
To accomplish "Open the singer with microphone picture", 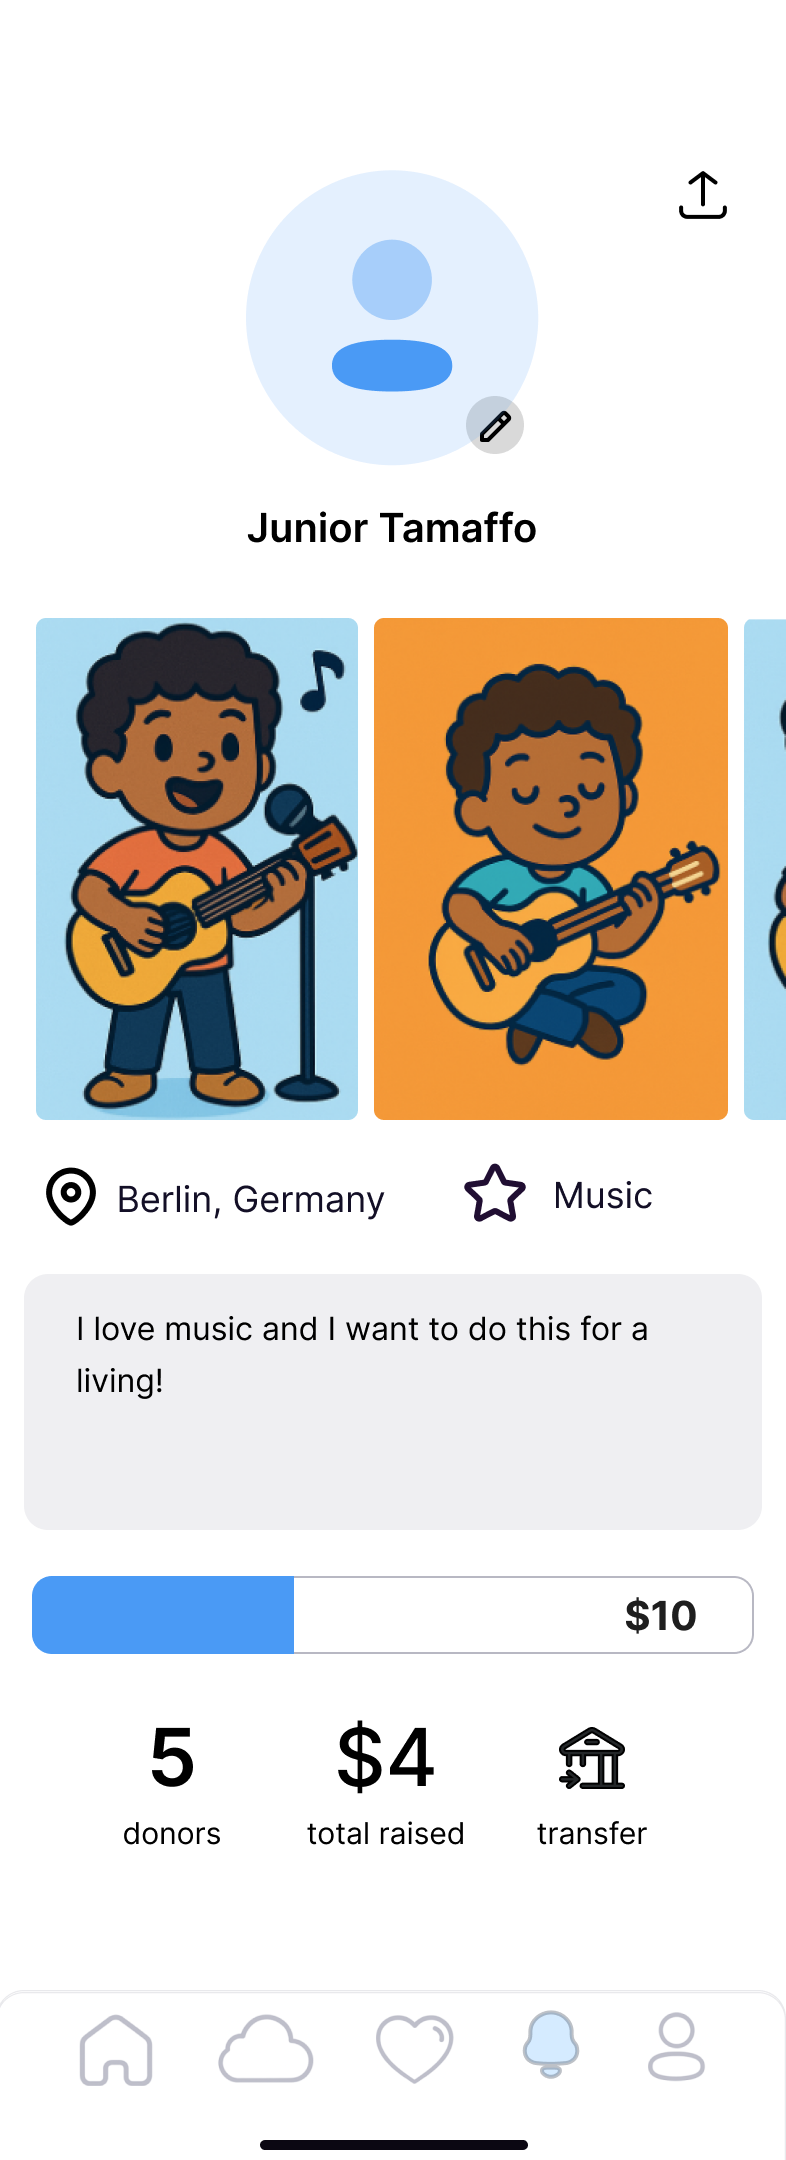I will [x=197, y=868].
